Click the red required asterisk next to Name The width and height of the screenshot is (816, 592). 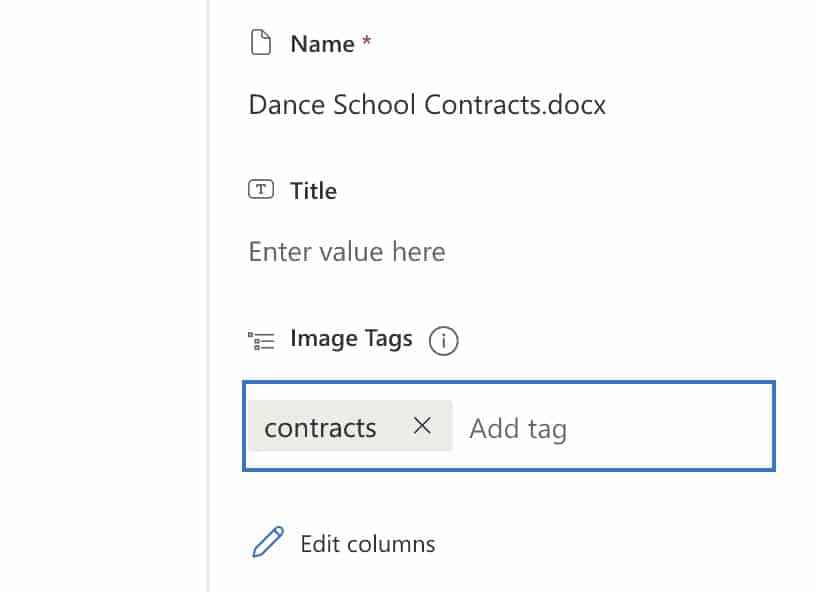(x=366, y=42)
